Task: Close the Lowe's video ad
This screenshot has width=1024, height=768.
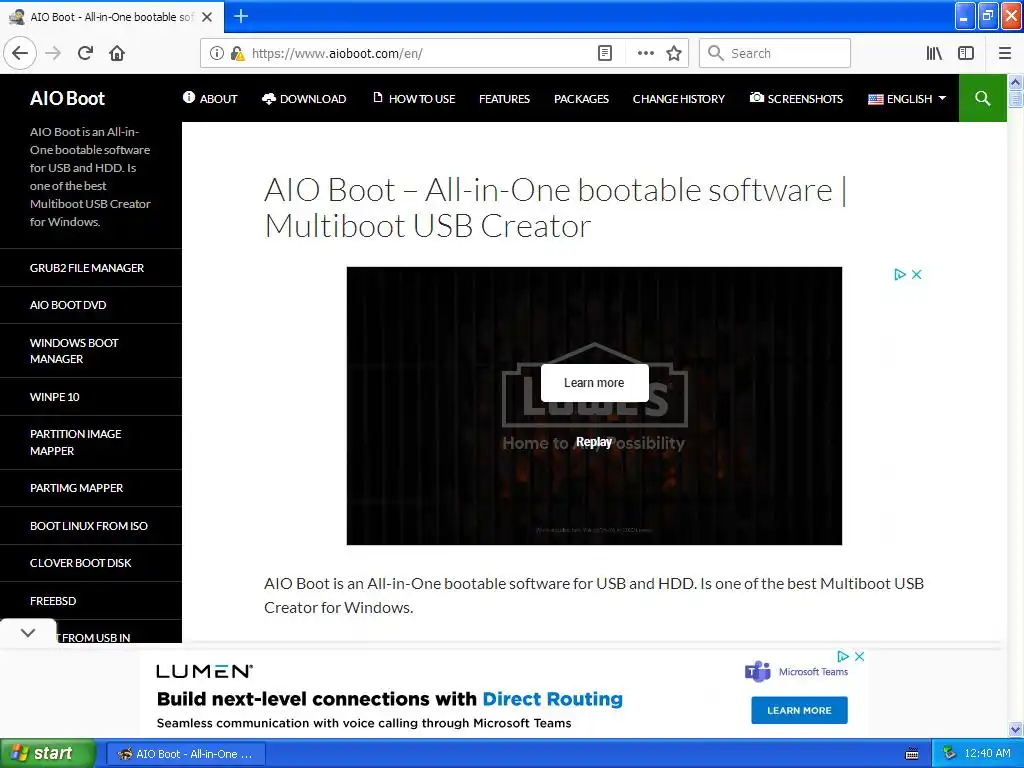Action: click(916, 274)
